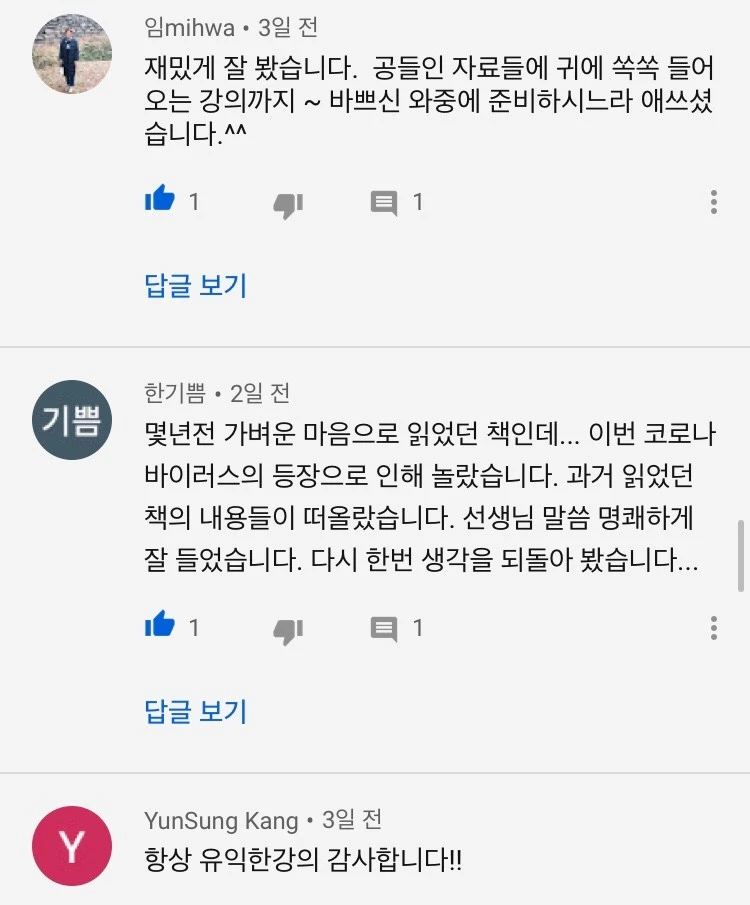Open YunSung Kang's Y avatar
Image resolution: width=750 pixels, height=905 pixels.
click(72, 846)
